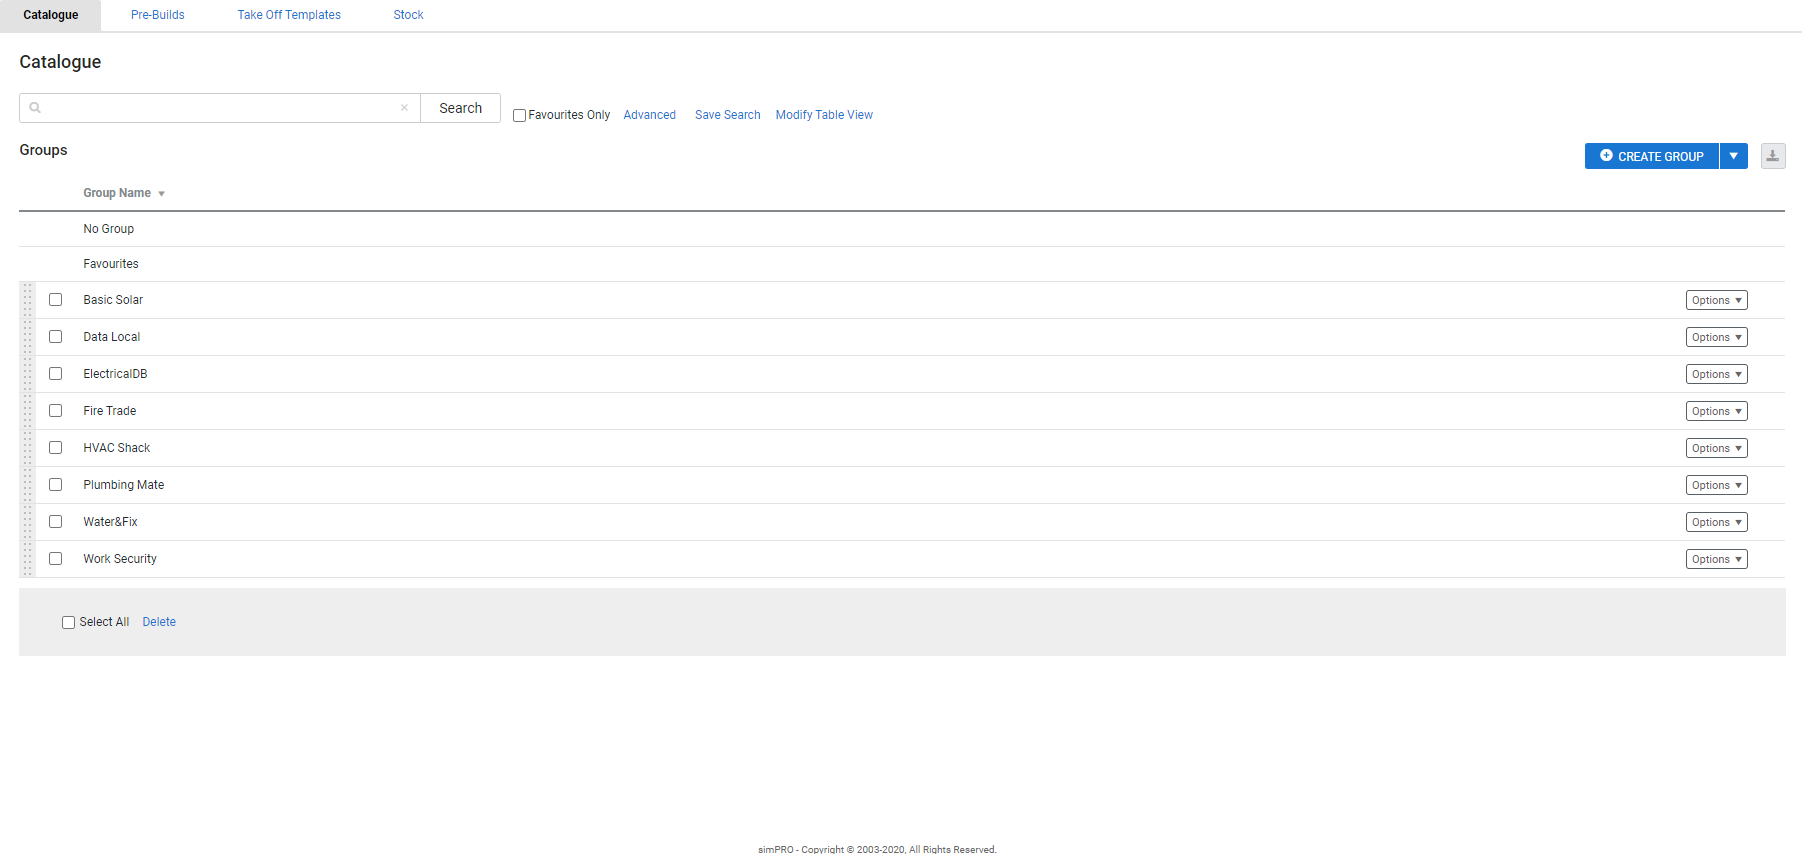Click drag handle for Water&Fix row
1802x854 pixels.
(x=28, y=522)
